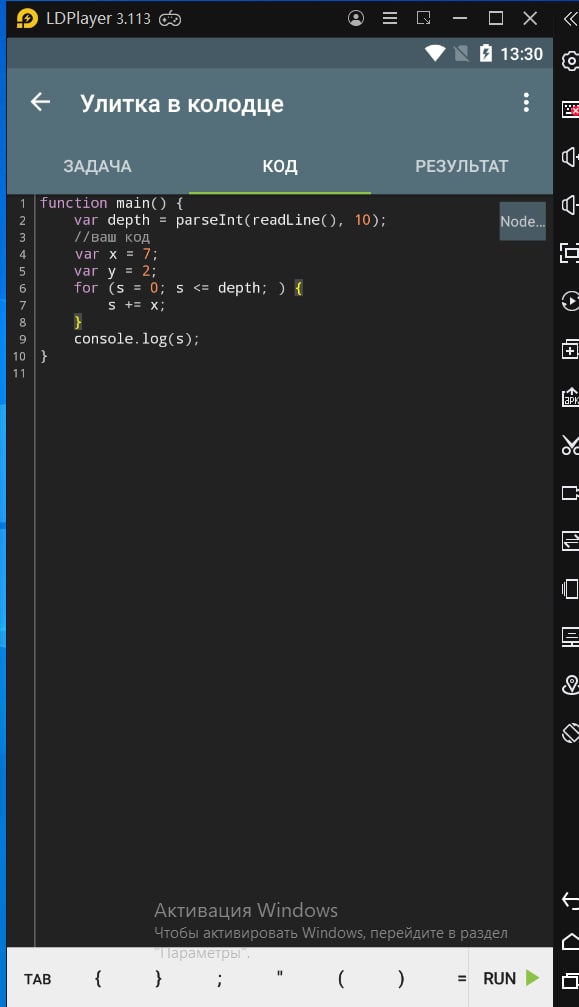This screenshot has width=579, height=1007.
Task: Open the LDPlayer hamburger menu
Action: (390, 18)
